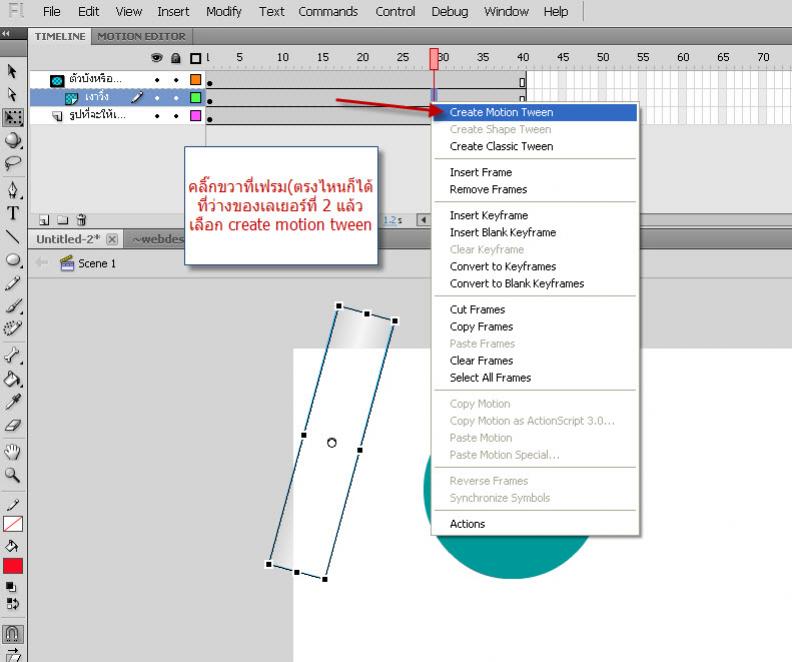This screenshot has width=792, height=662.
Task: Lock the ตัวบังหรือ... layer using its lock-column dot
Action: (176, 80)
